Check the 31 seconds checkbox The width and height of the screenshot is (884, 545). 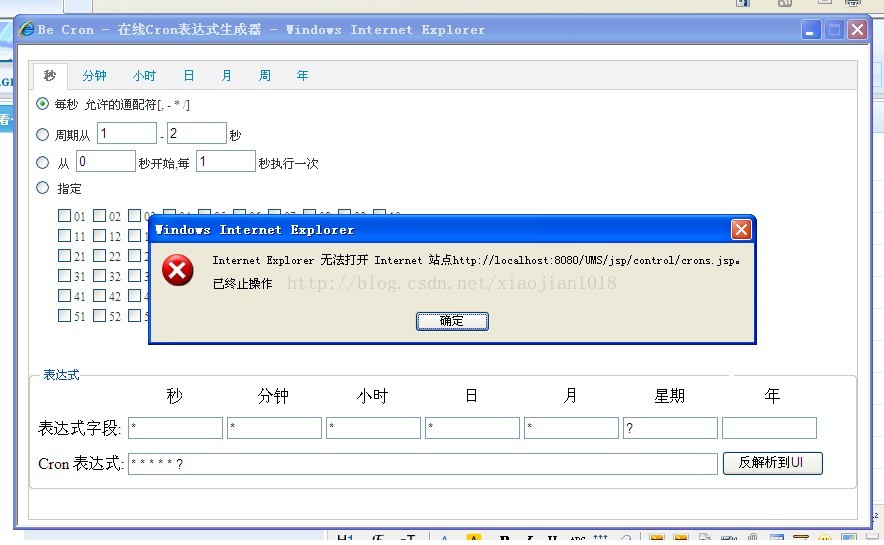click(x=64, y=276)
